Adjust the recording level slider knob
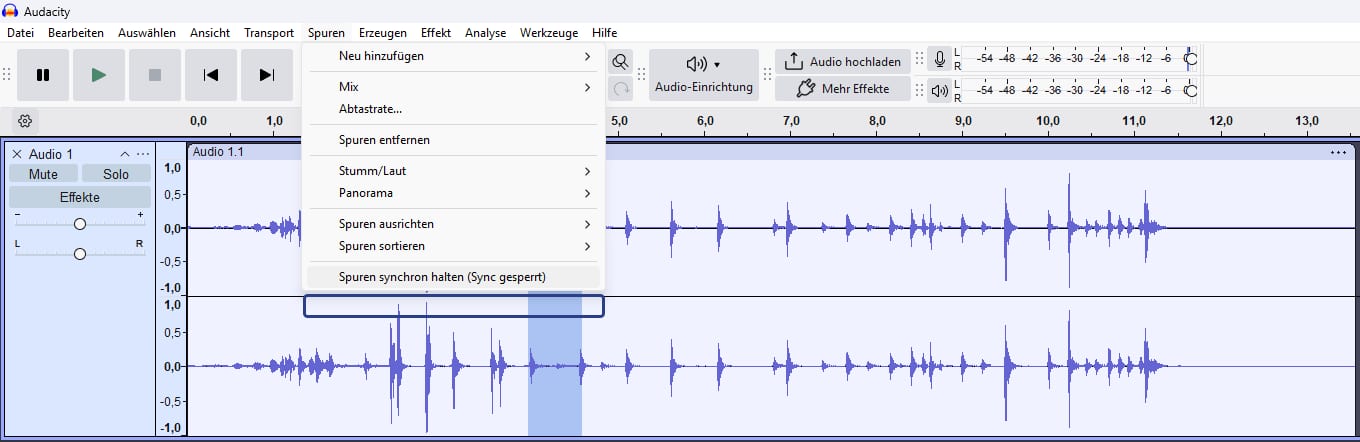The image size is (1360, 442). point(1190,59)
